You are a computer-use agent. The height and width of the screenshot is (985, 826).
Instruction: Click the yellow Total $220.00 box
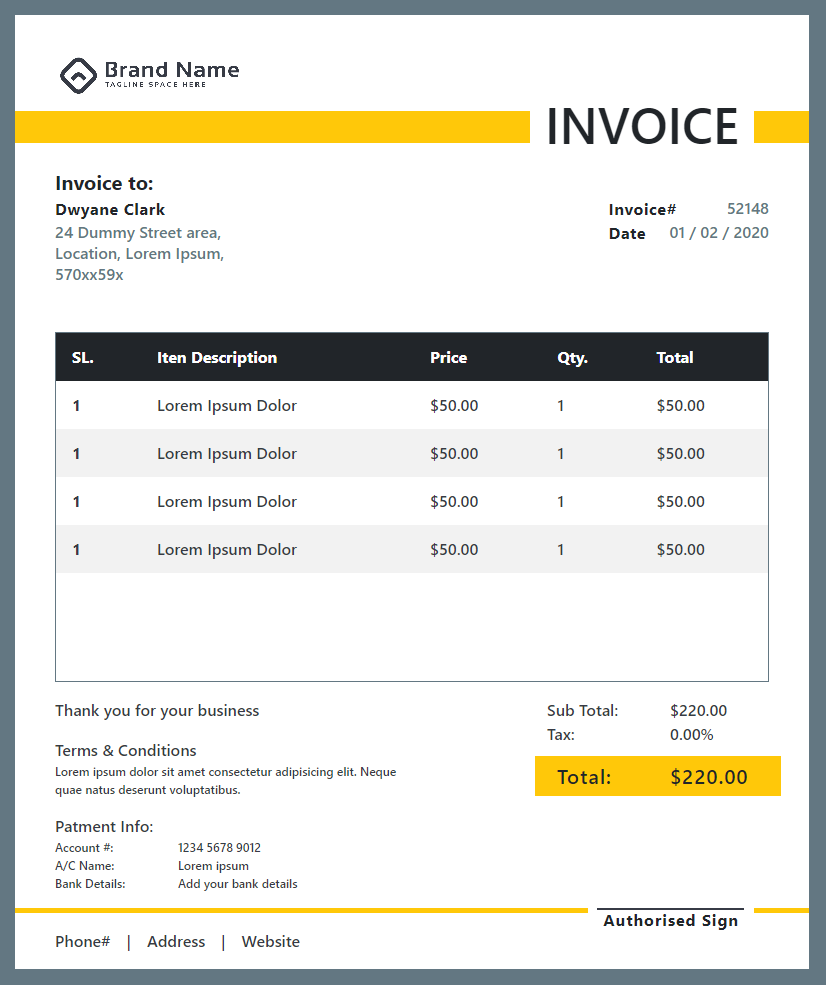[x=658, y=776]
